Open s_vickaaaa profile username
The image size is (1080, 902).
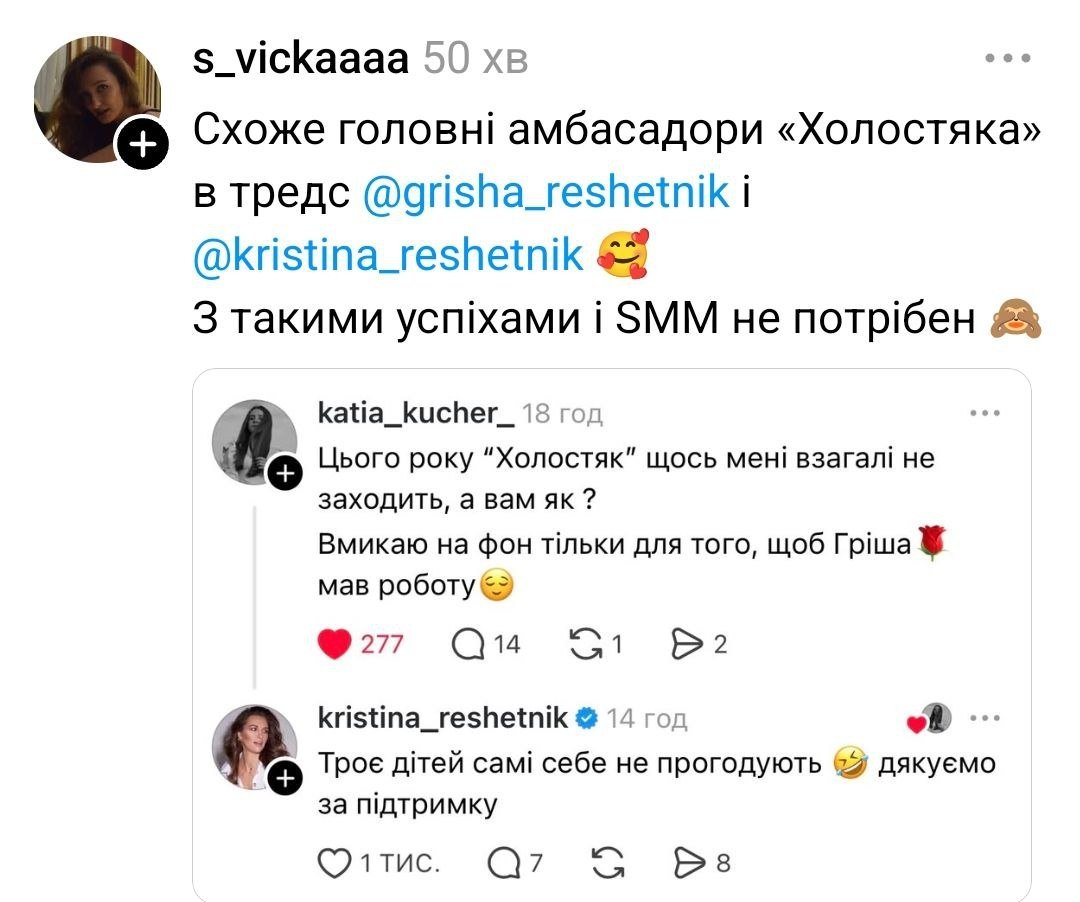300,59
